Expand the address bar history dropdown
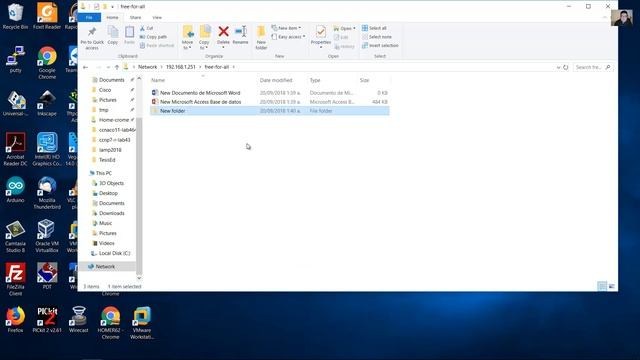 coord(558,67)
